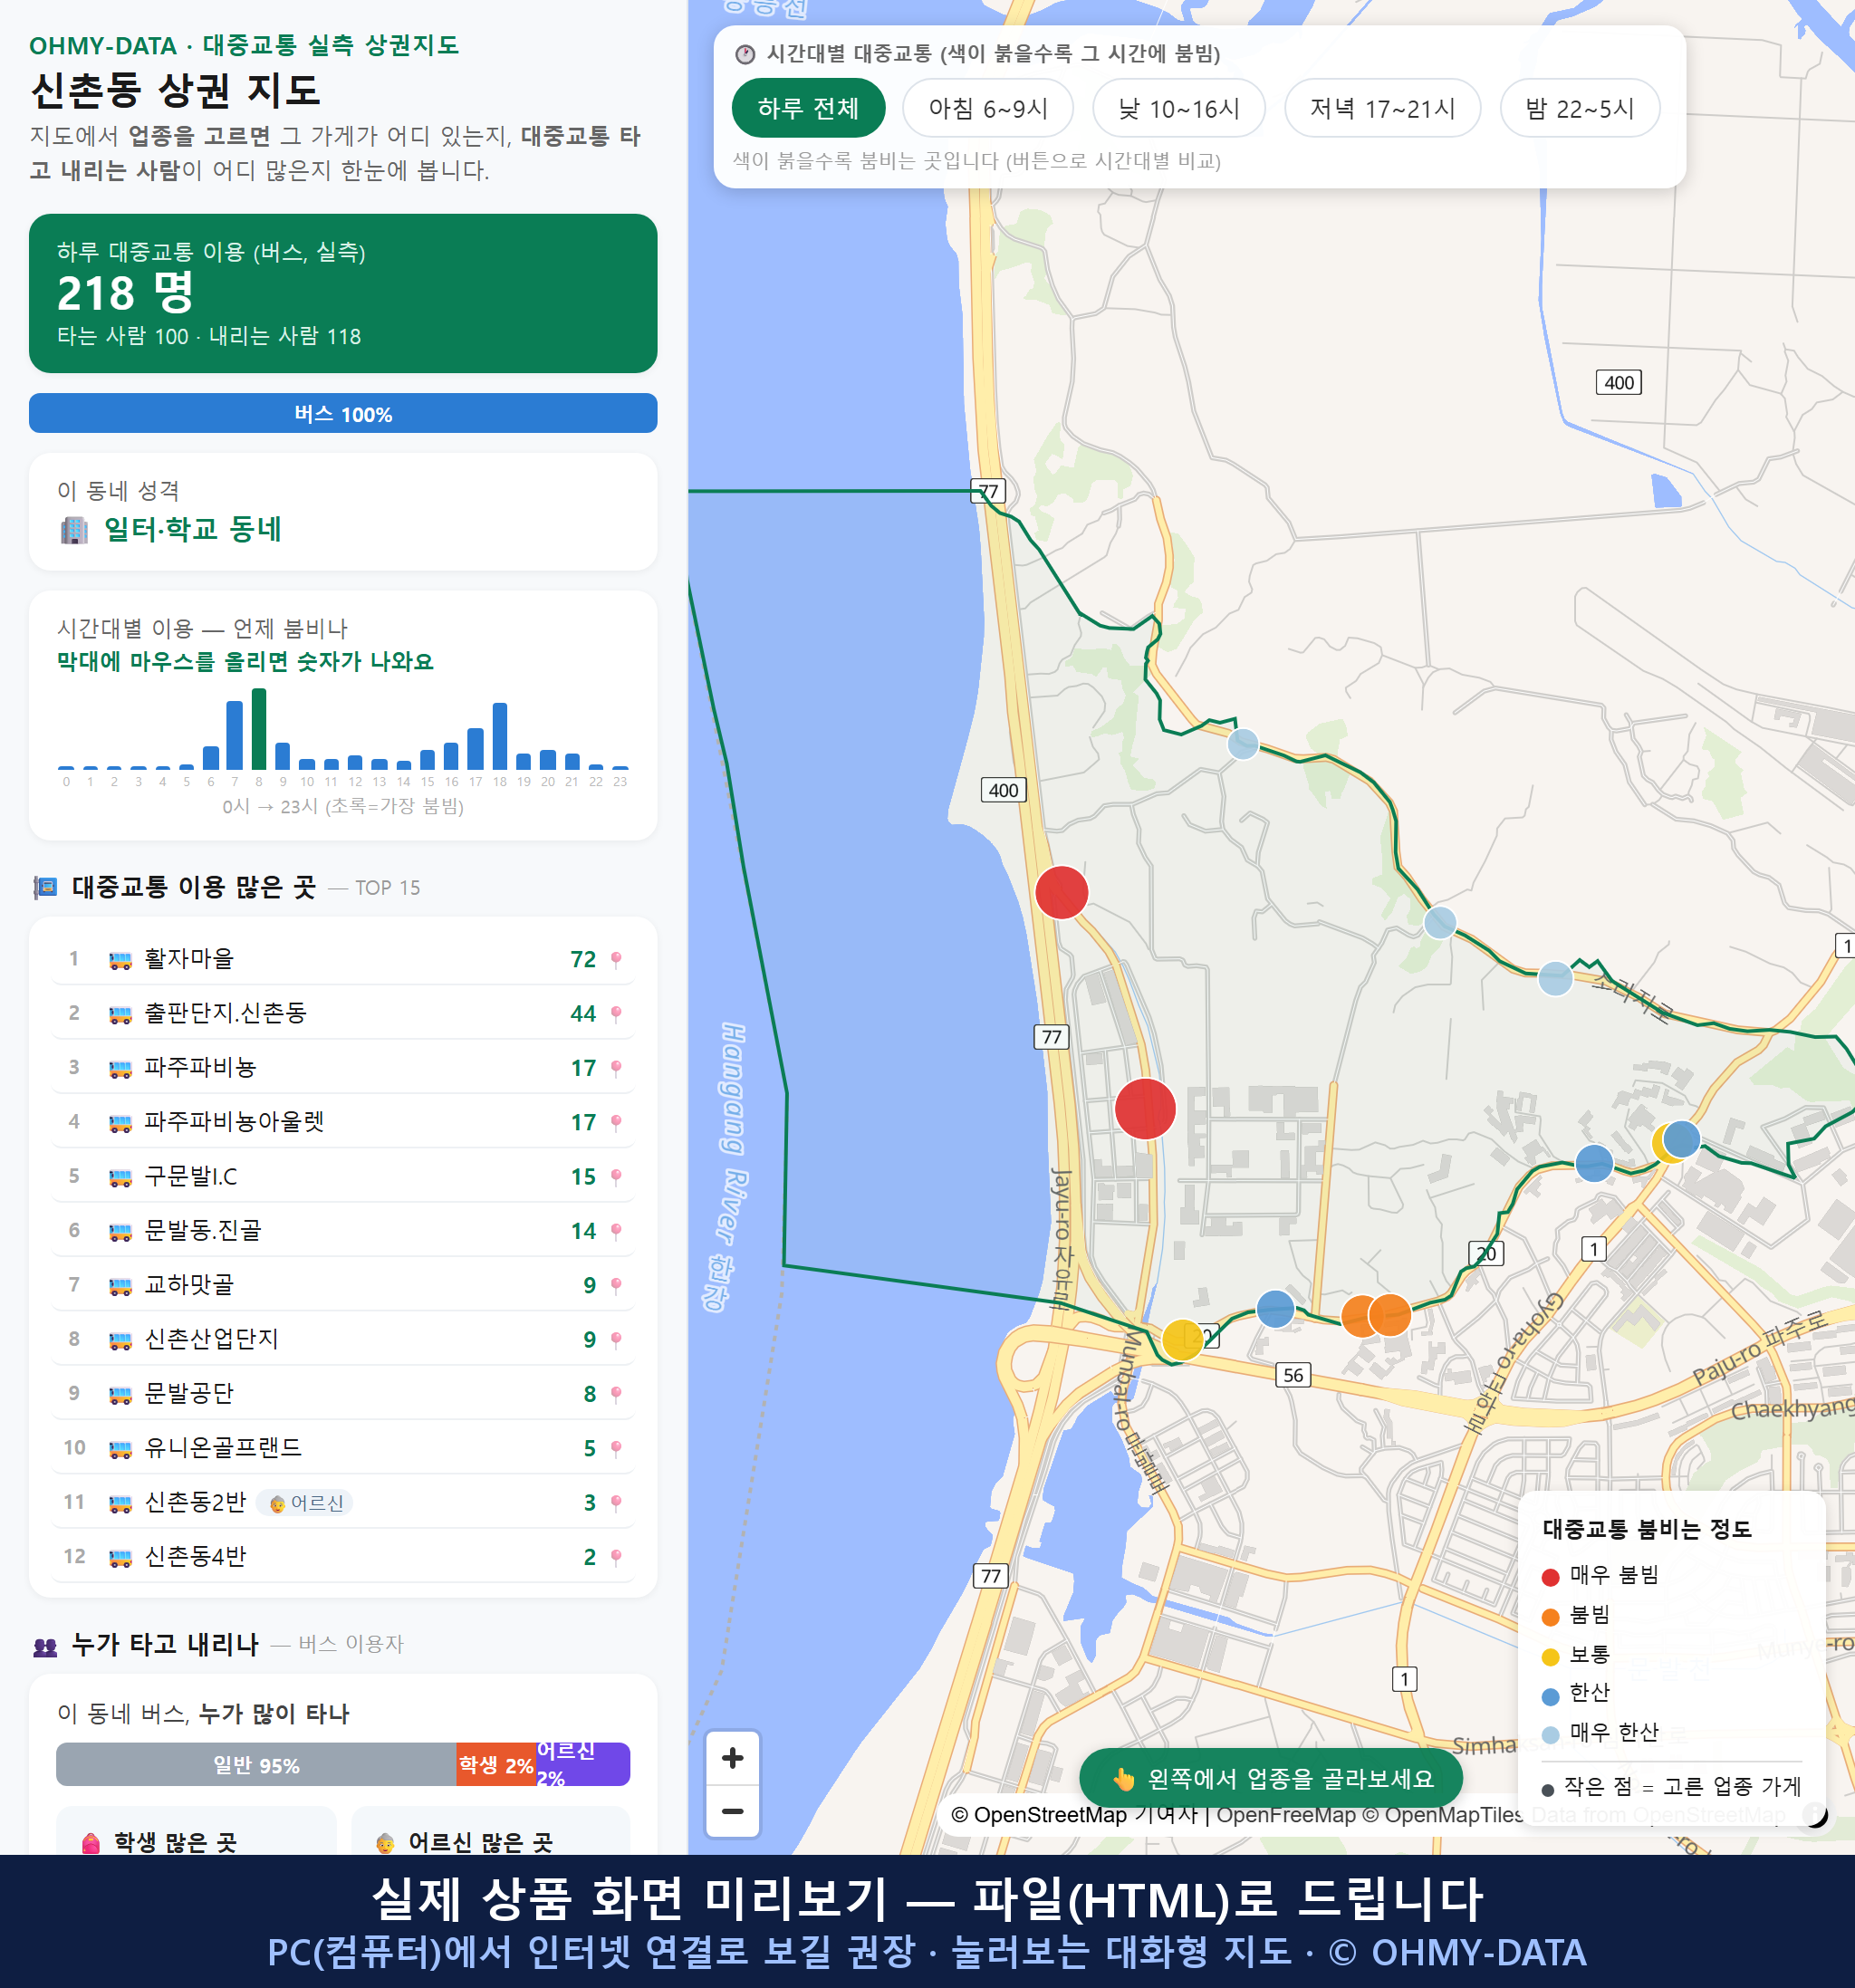Click the 어르신 2% purple segment
Image resolution: width=1855 pixels, height=1988 pixels.
point(583,1765)
